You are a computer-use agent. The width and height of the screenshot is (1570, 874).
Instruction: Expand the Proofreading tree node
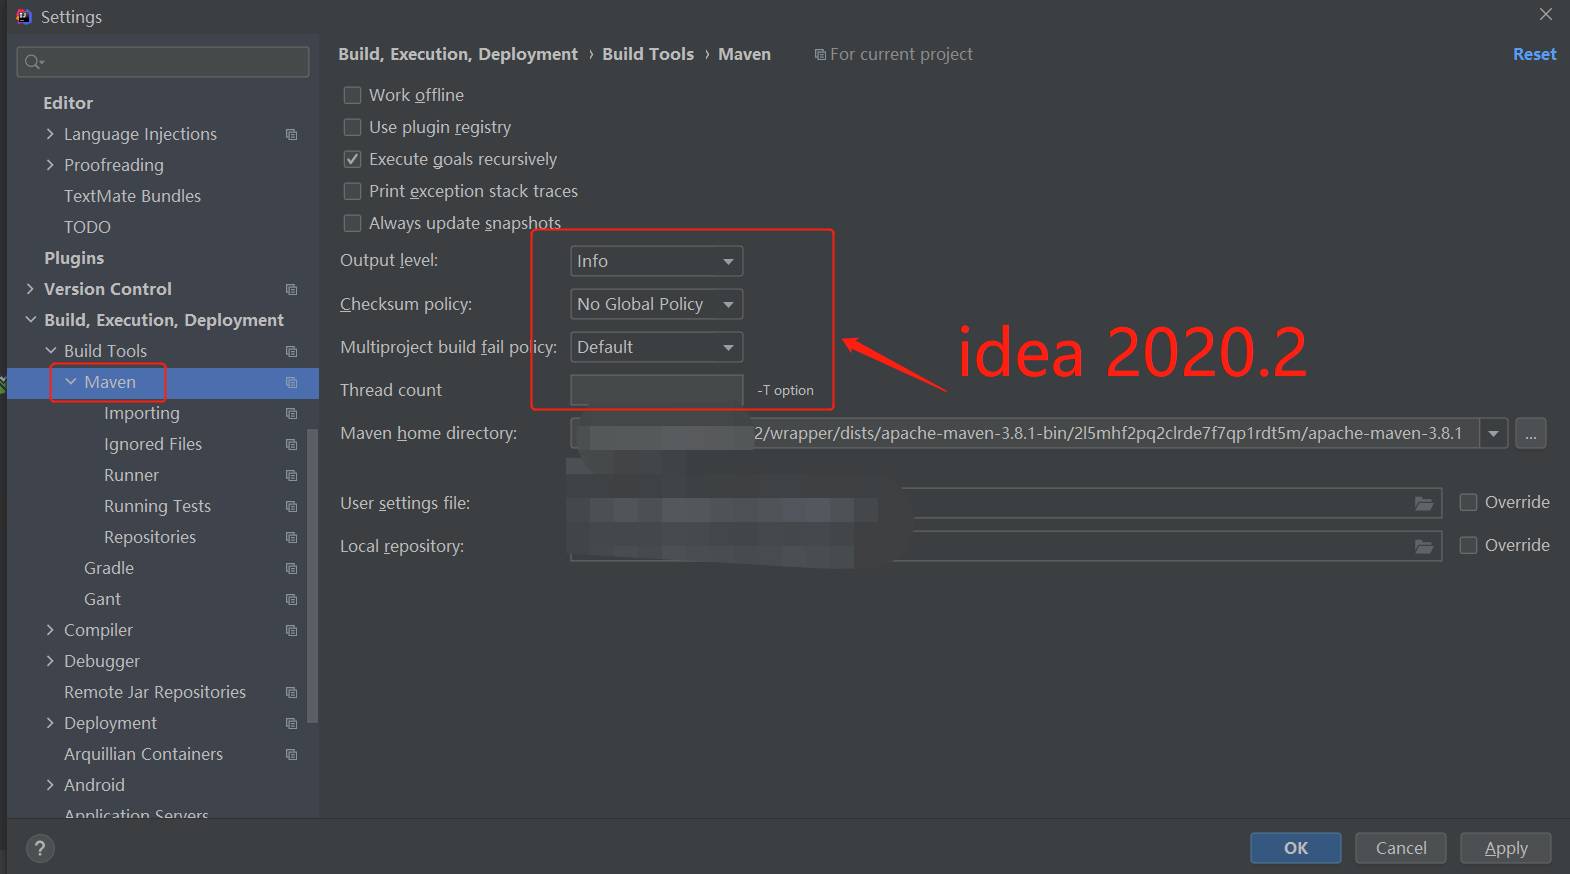coord(50,165)
